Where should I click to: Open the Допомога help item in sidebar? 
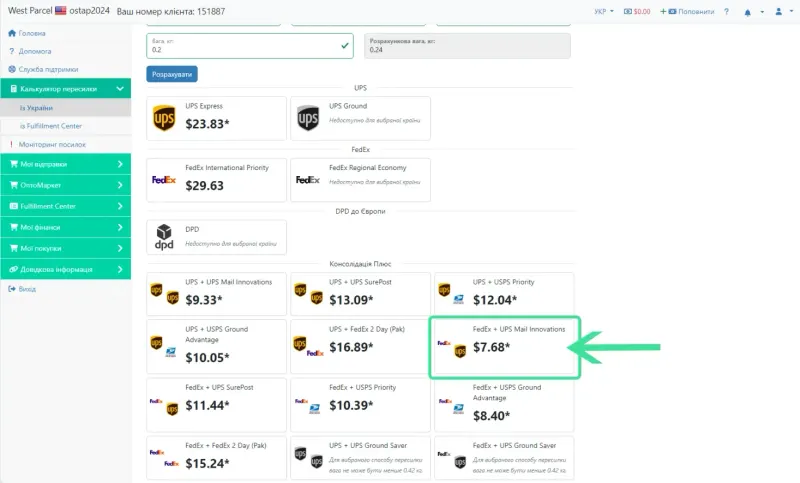[x=30, y=51]
